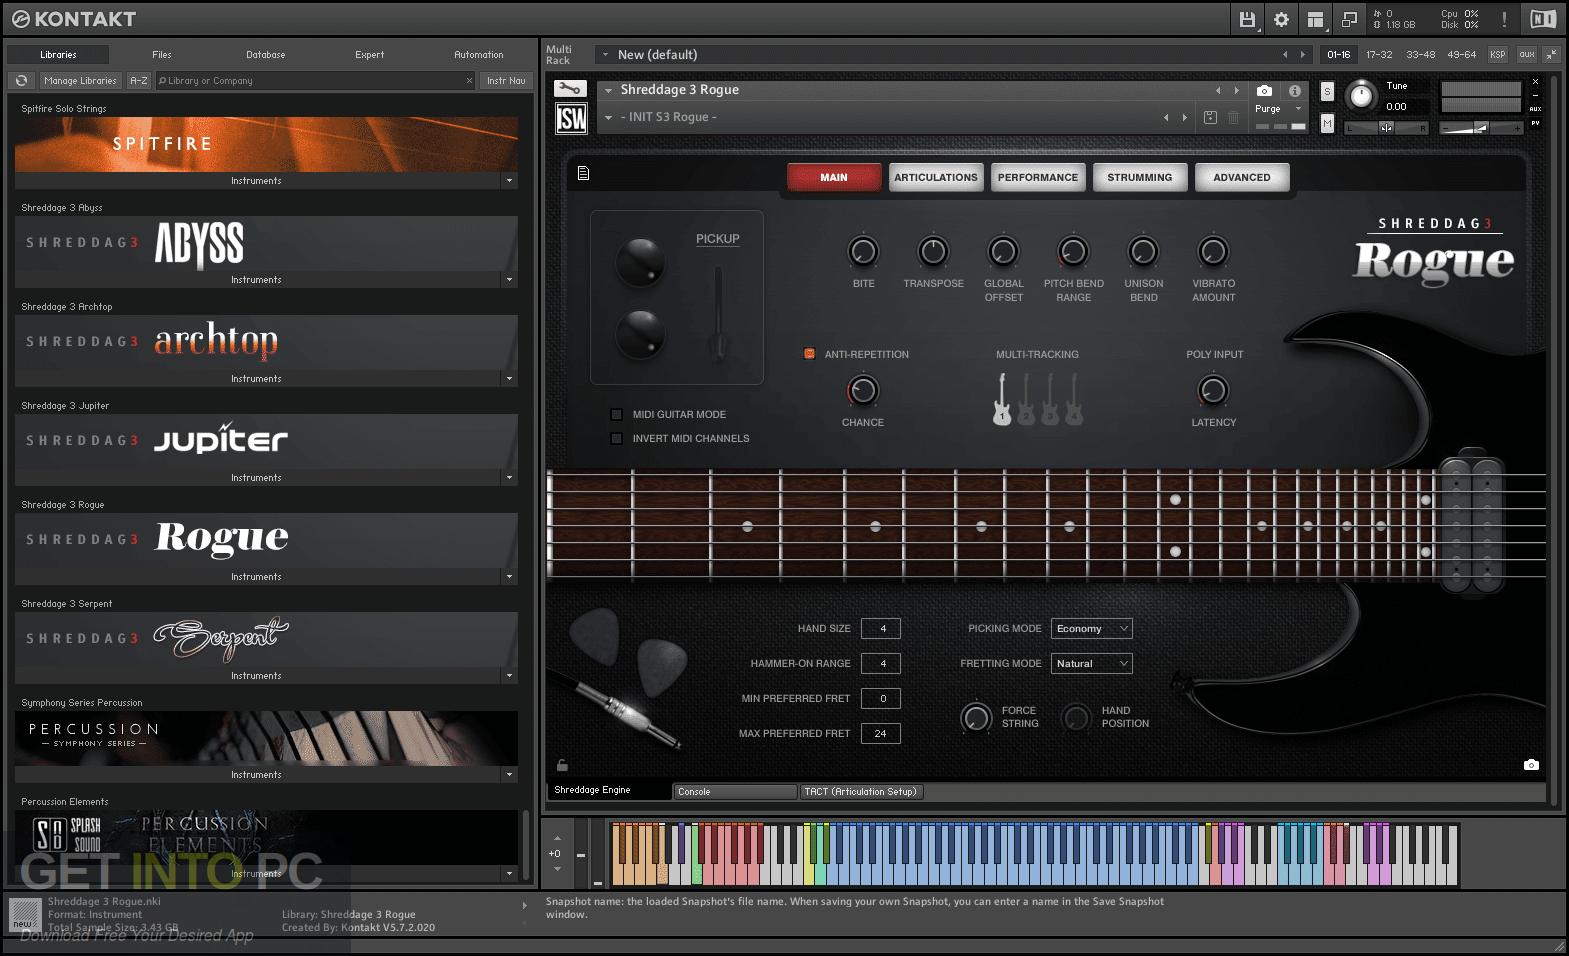Show instrument info with the i icon

point(1295,90)
